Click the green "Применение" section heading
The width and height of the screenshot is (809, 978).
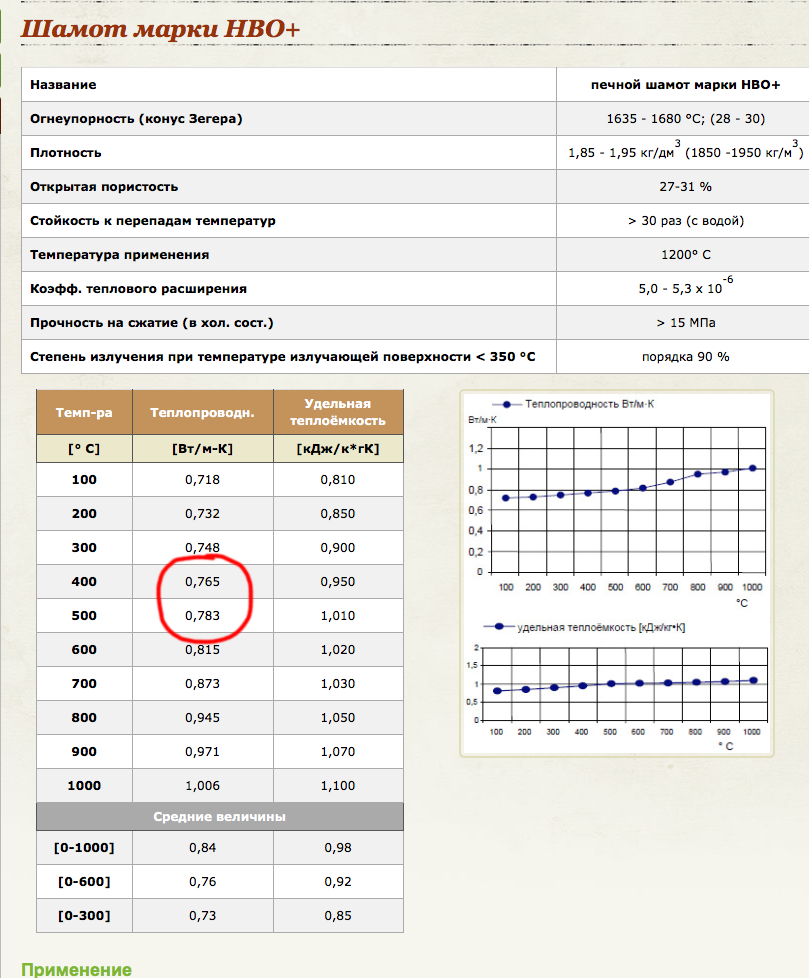pos(76,969)
